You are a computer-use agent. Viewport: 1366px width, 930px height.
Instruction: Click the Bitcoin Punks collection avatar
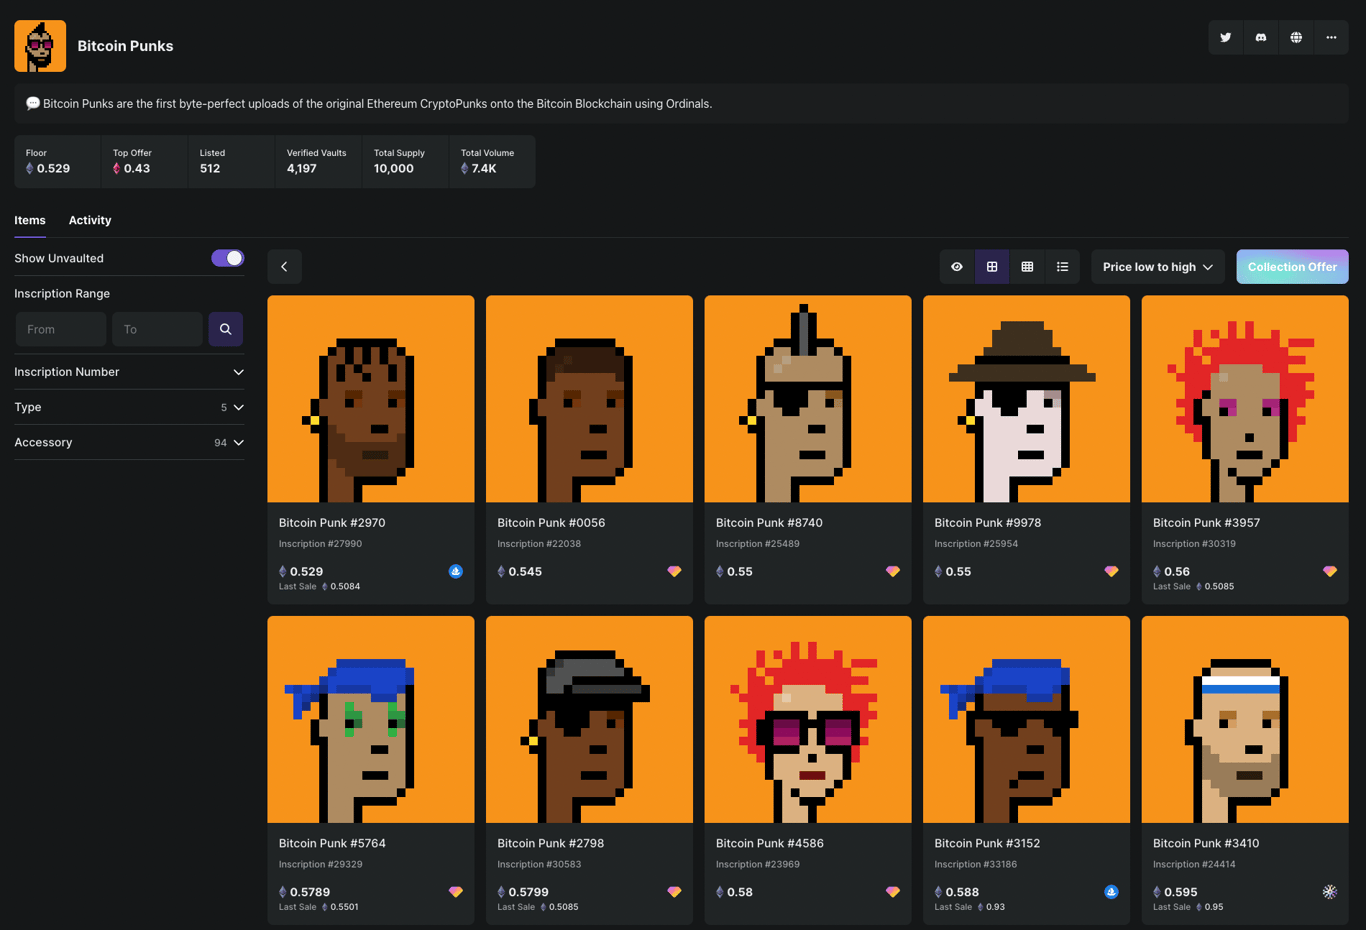[40, 46]
